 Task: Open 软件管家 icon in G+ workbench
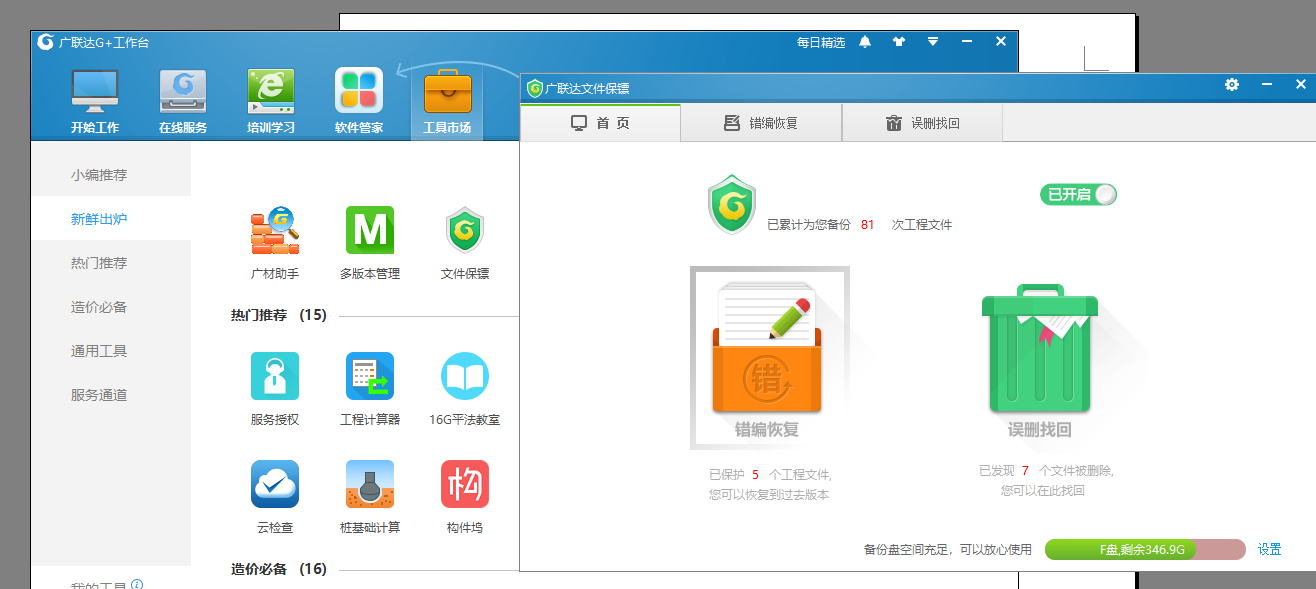(359, 101)
